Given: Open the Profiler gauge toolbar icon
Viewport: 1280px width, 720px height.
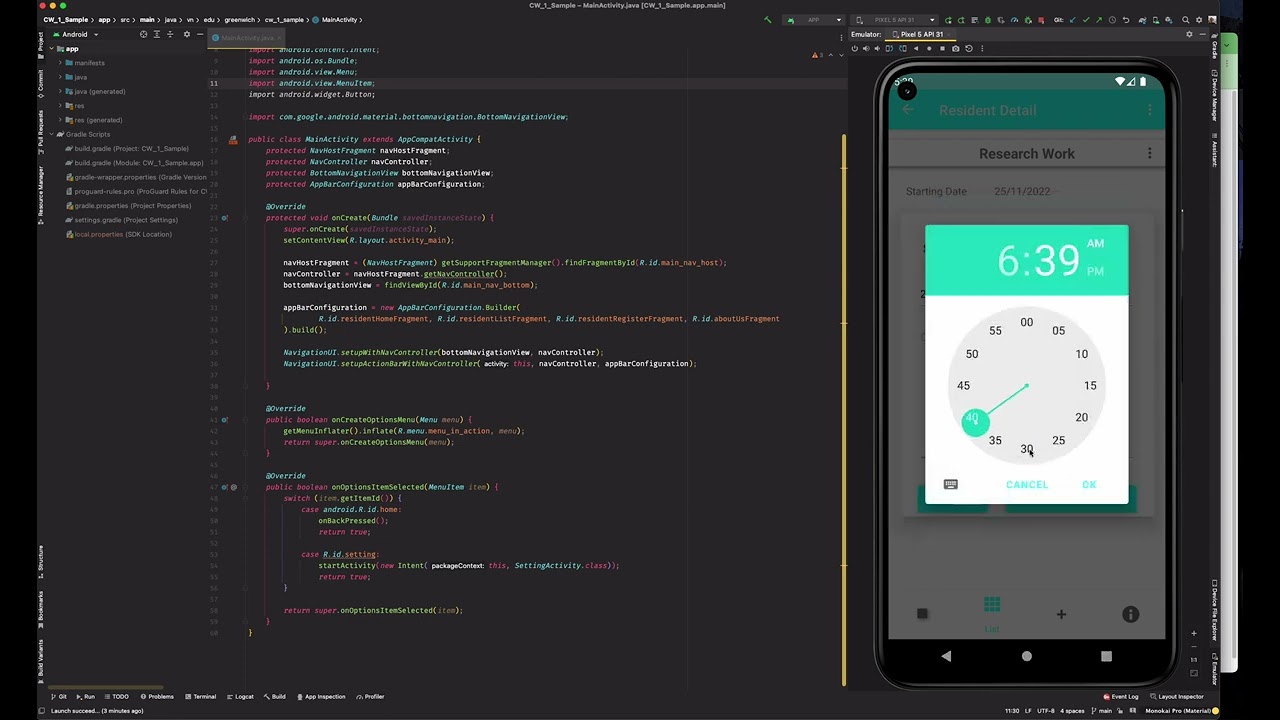Looking at the screenshot, I should coord(1014,20).
